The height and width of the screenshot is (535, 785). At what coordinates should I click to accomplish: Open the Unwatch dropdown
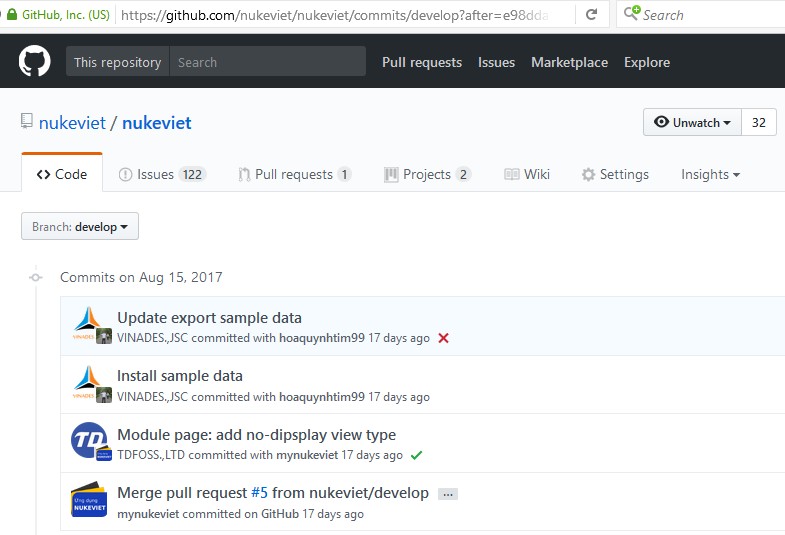click(692, 122)
